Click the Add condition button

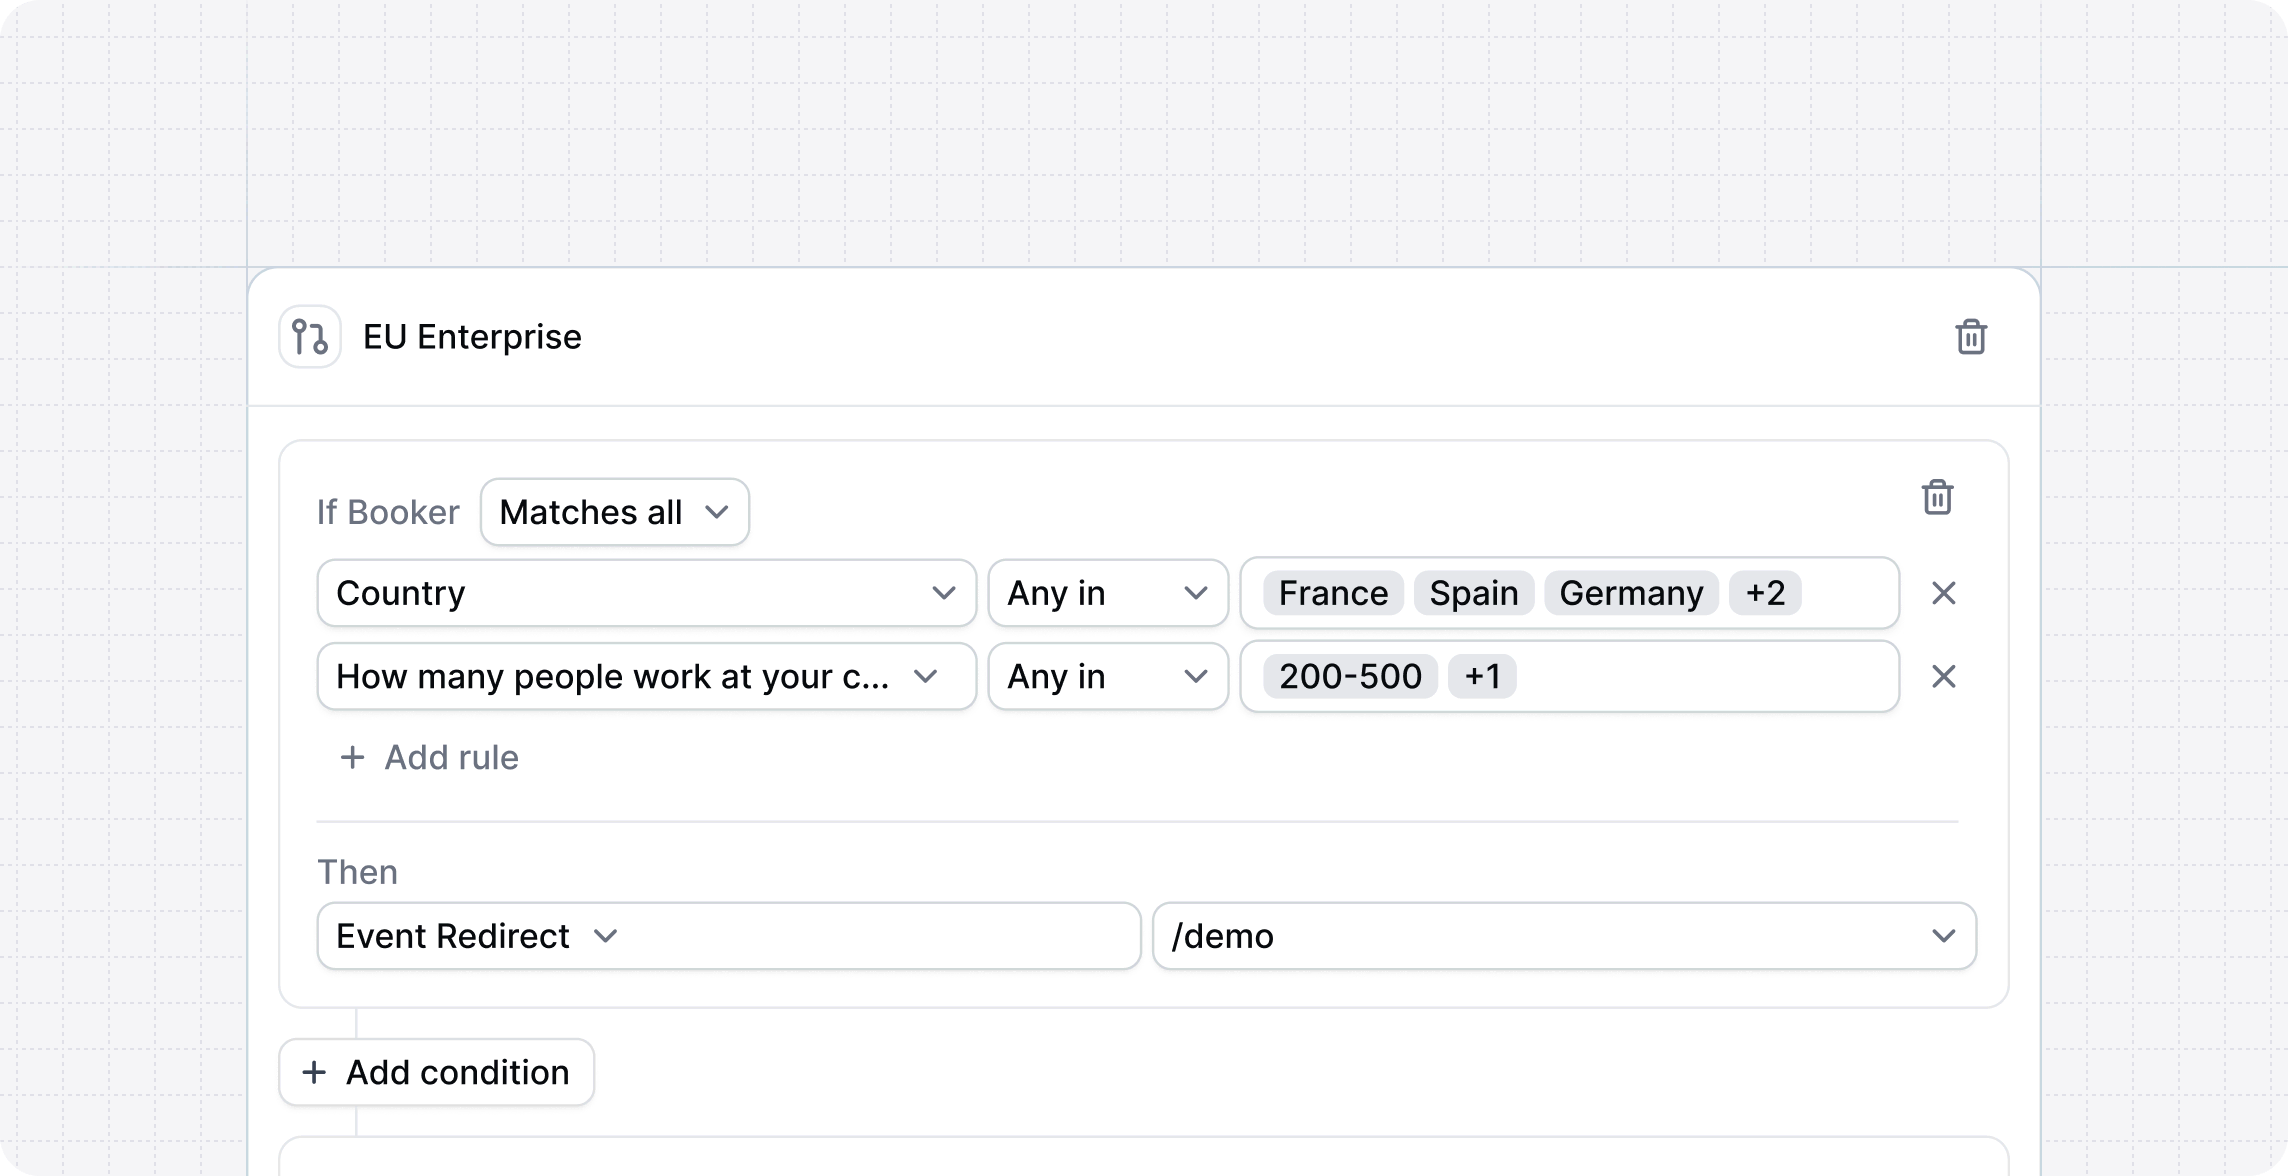(x=436, y=1072)
